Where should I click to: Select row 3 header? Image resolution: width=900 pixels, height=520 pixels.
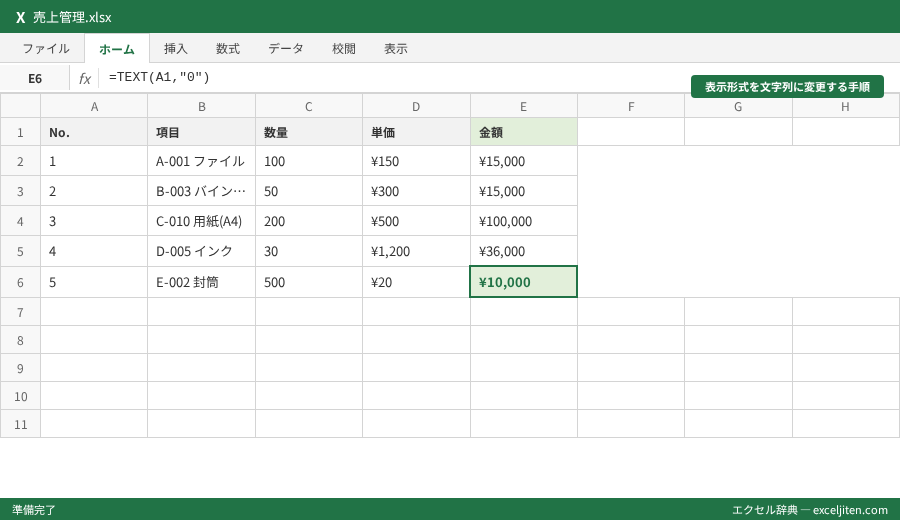(x=20, y=191)
